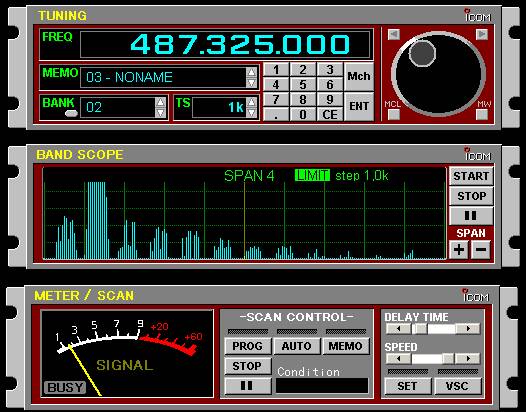Decrease band scope span with minus
This screenshot has height=412, width=526.
[x=481, y=250]
